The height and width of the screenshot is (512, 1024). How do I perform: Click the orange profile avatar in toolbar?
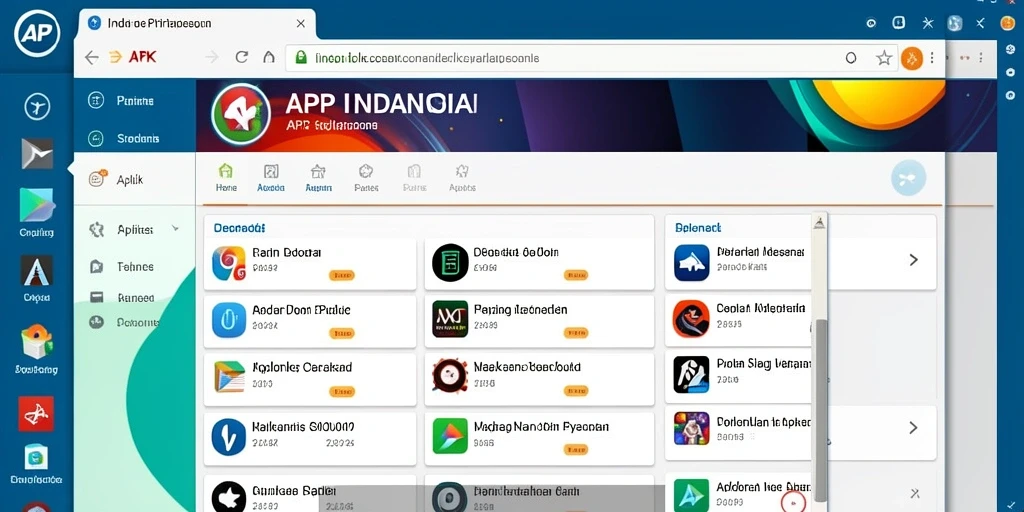[912, 58]
